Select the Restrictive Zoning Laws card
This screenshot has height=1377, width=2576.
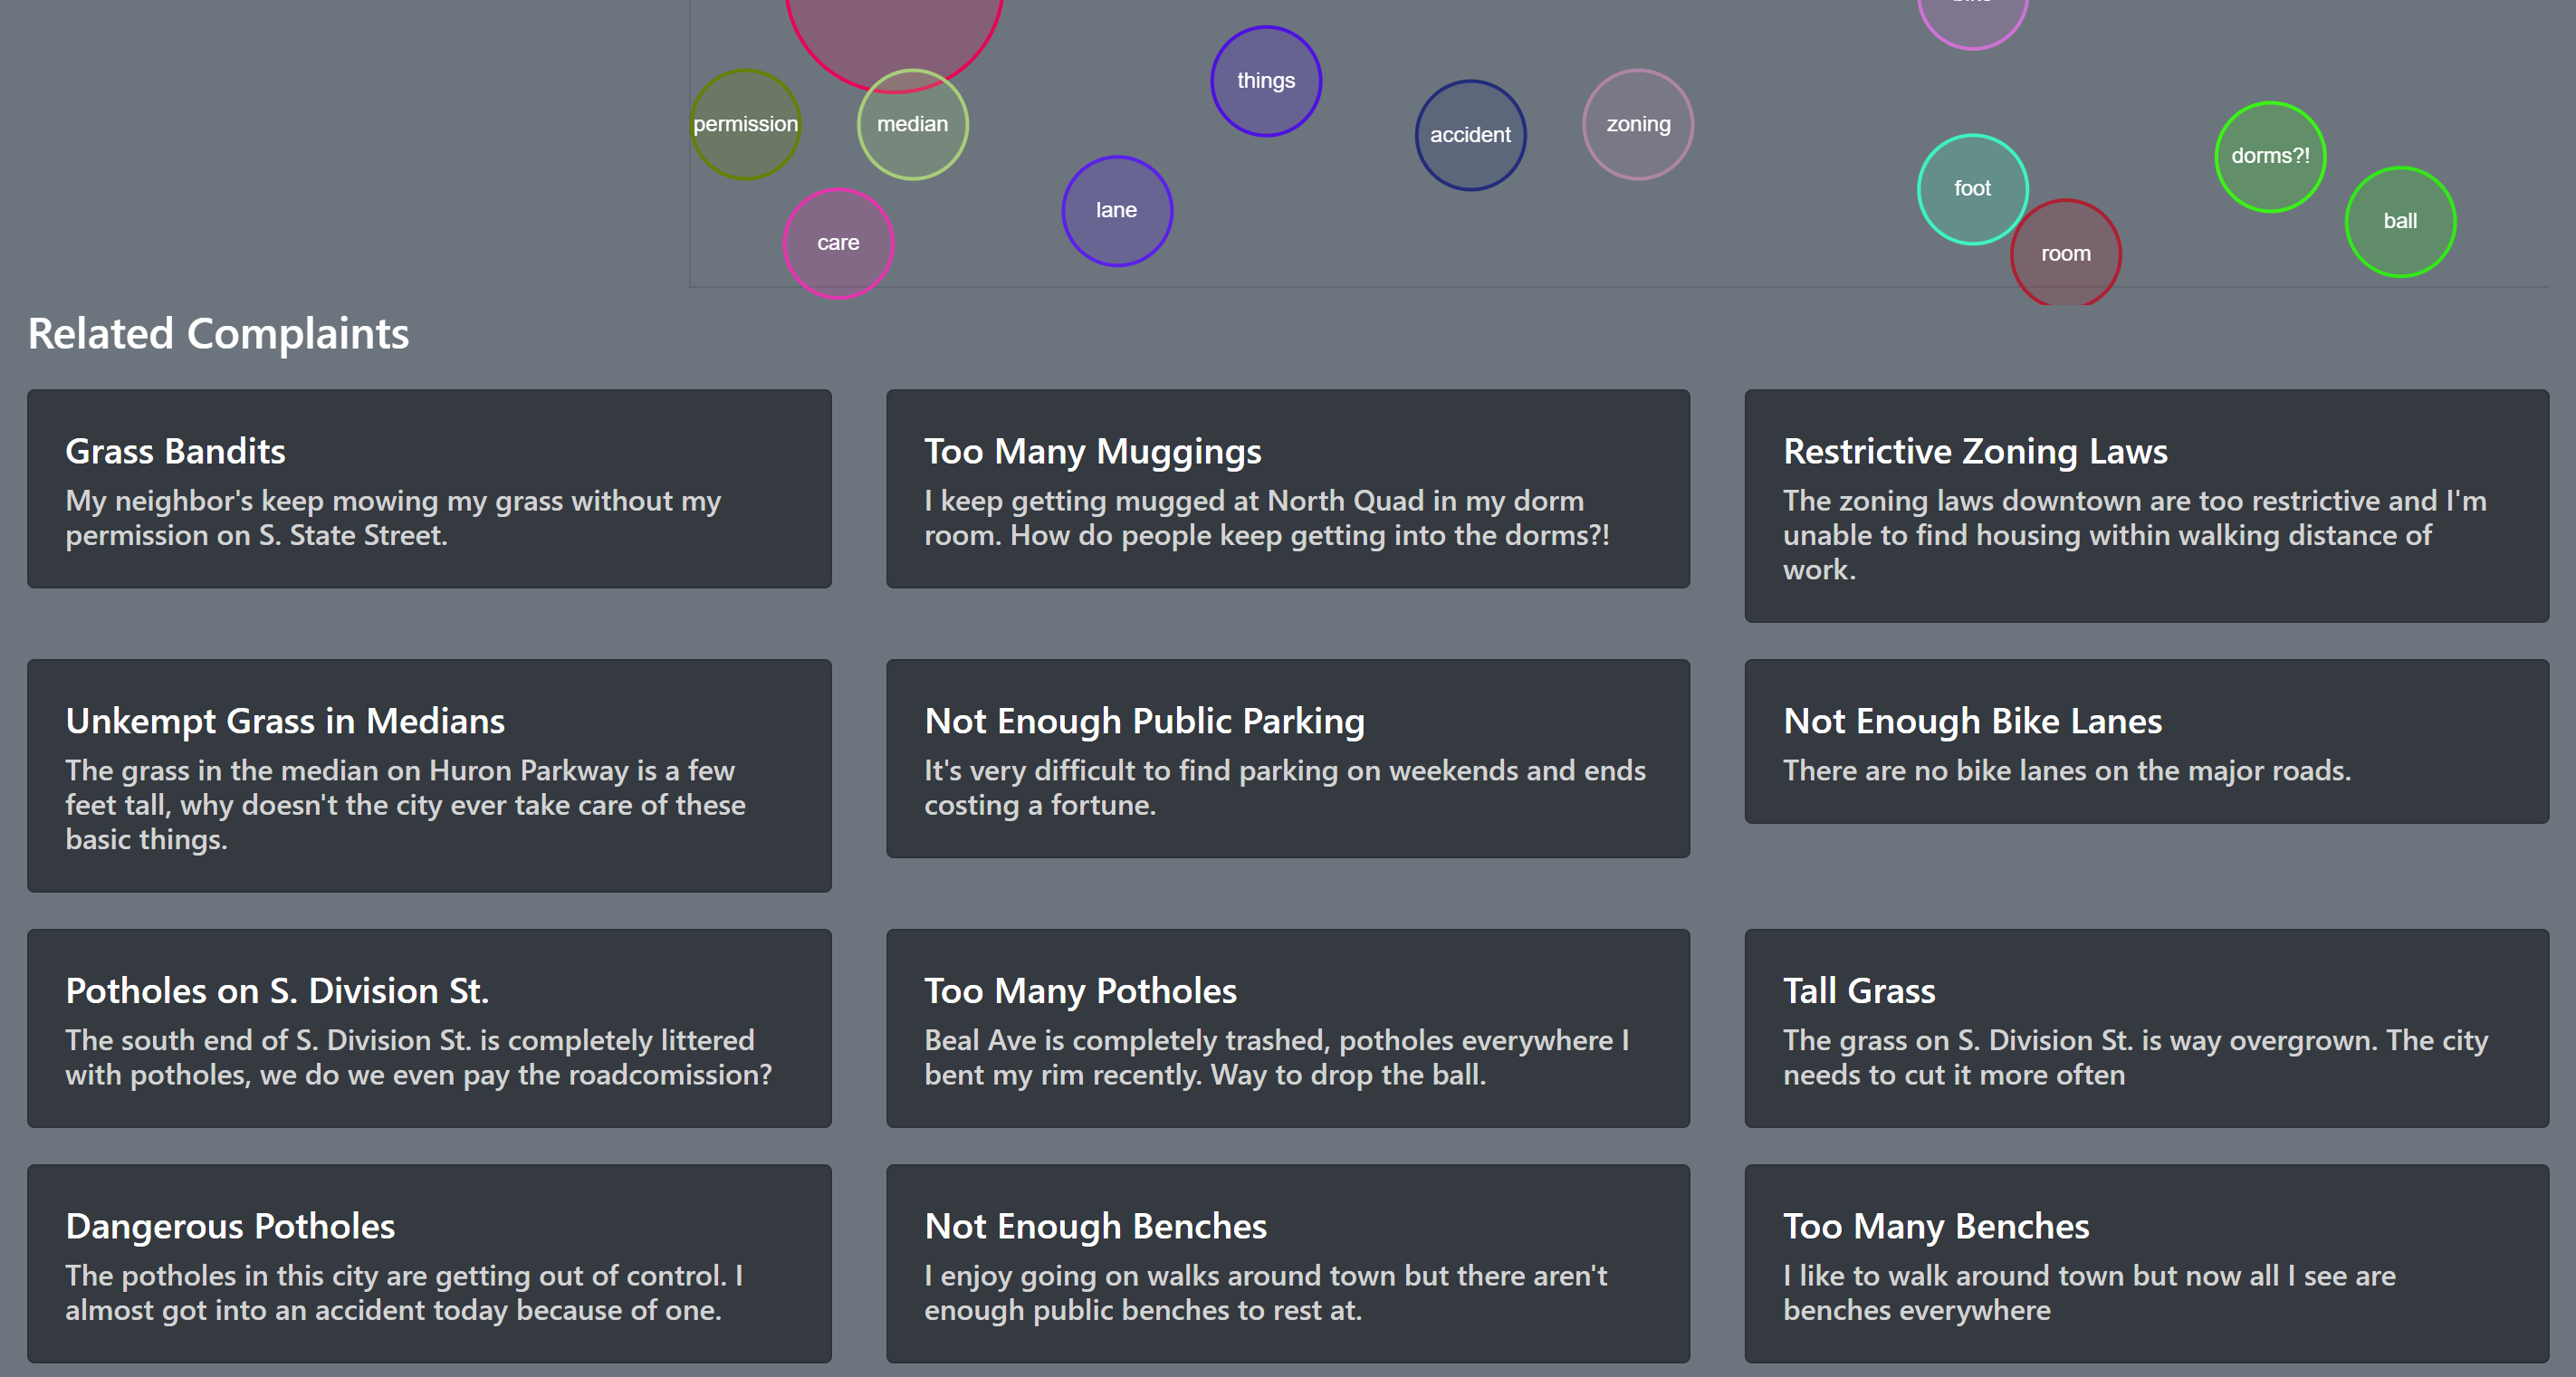point(2146,506)
